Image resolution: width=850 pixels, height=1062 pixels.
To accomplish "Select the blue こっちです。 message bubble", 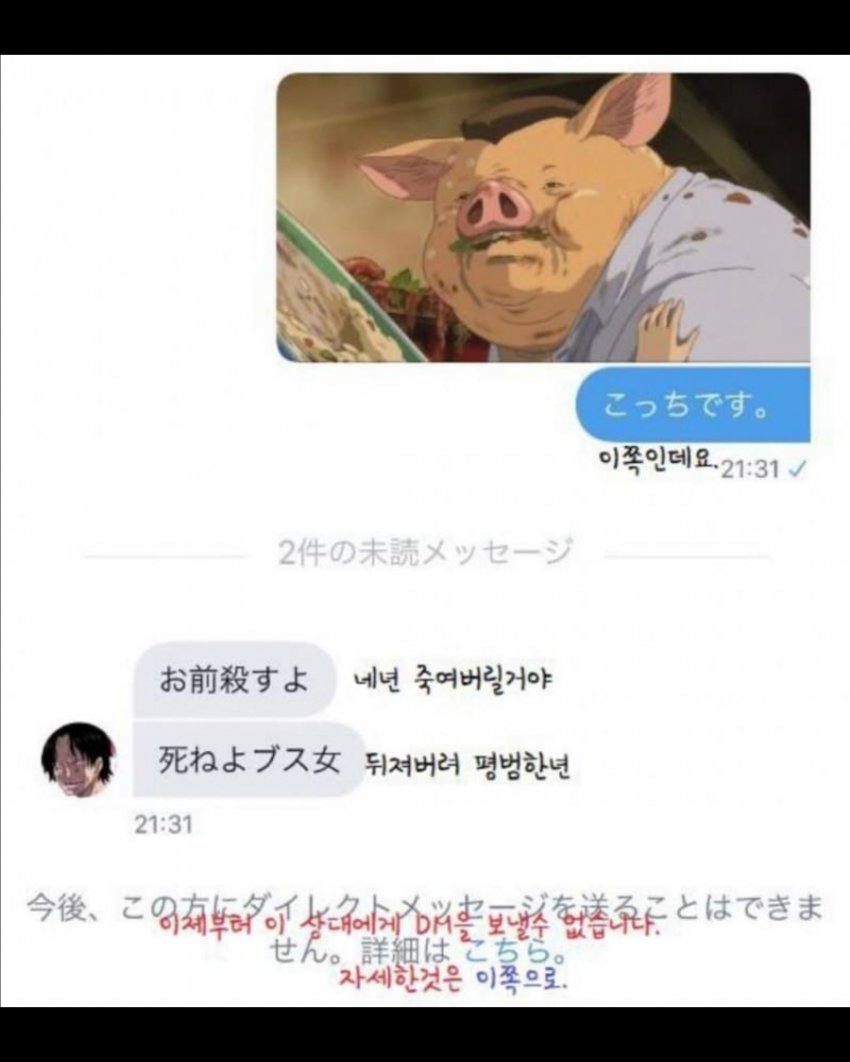I will (x=693, y=406).
